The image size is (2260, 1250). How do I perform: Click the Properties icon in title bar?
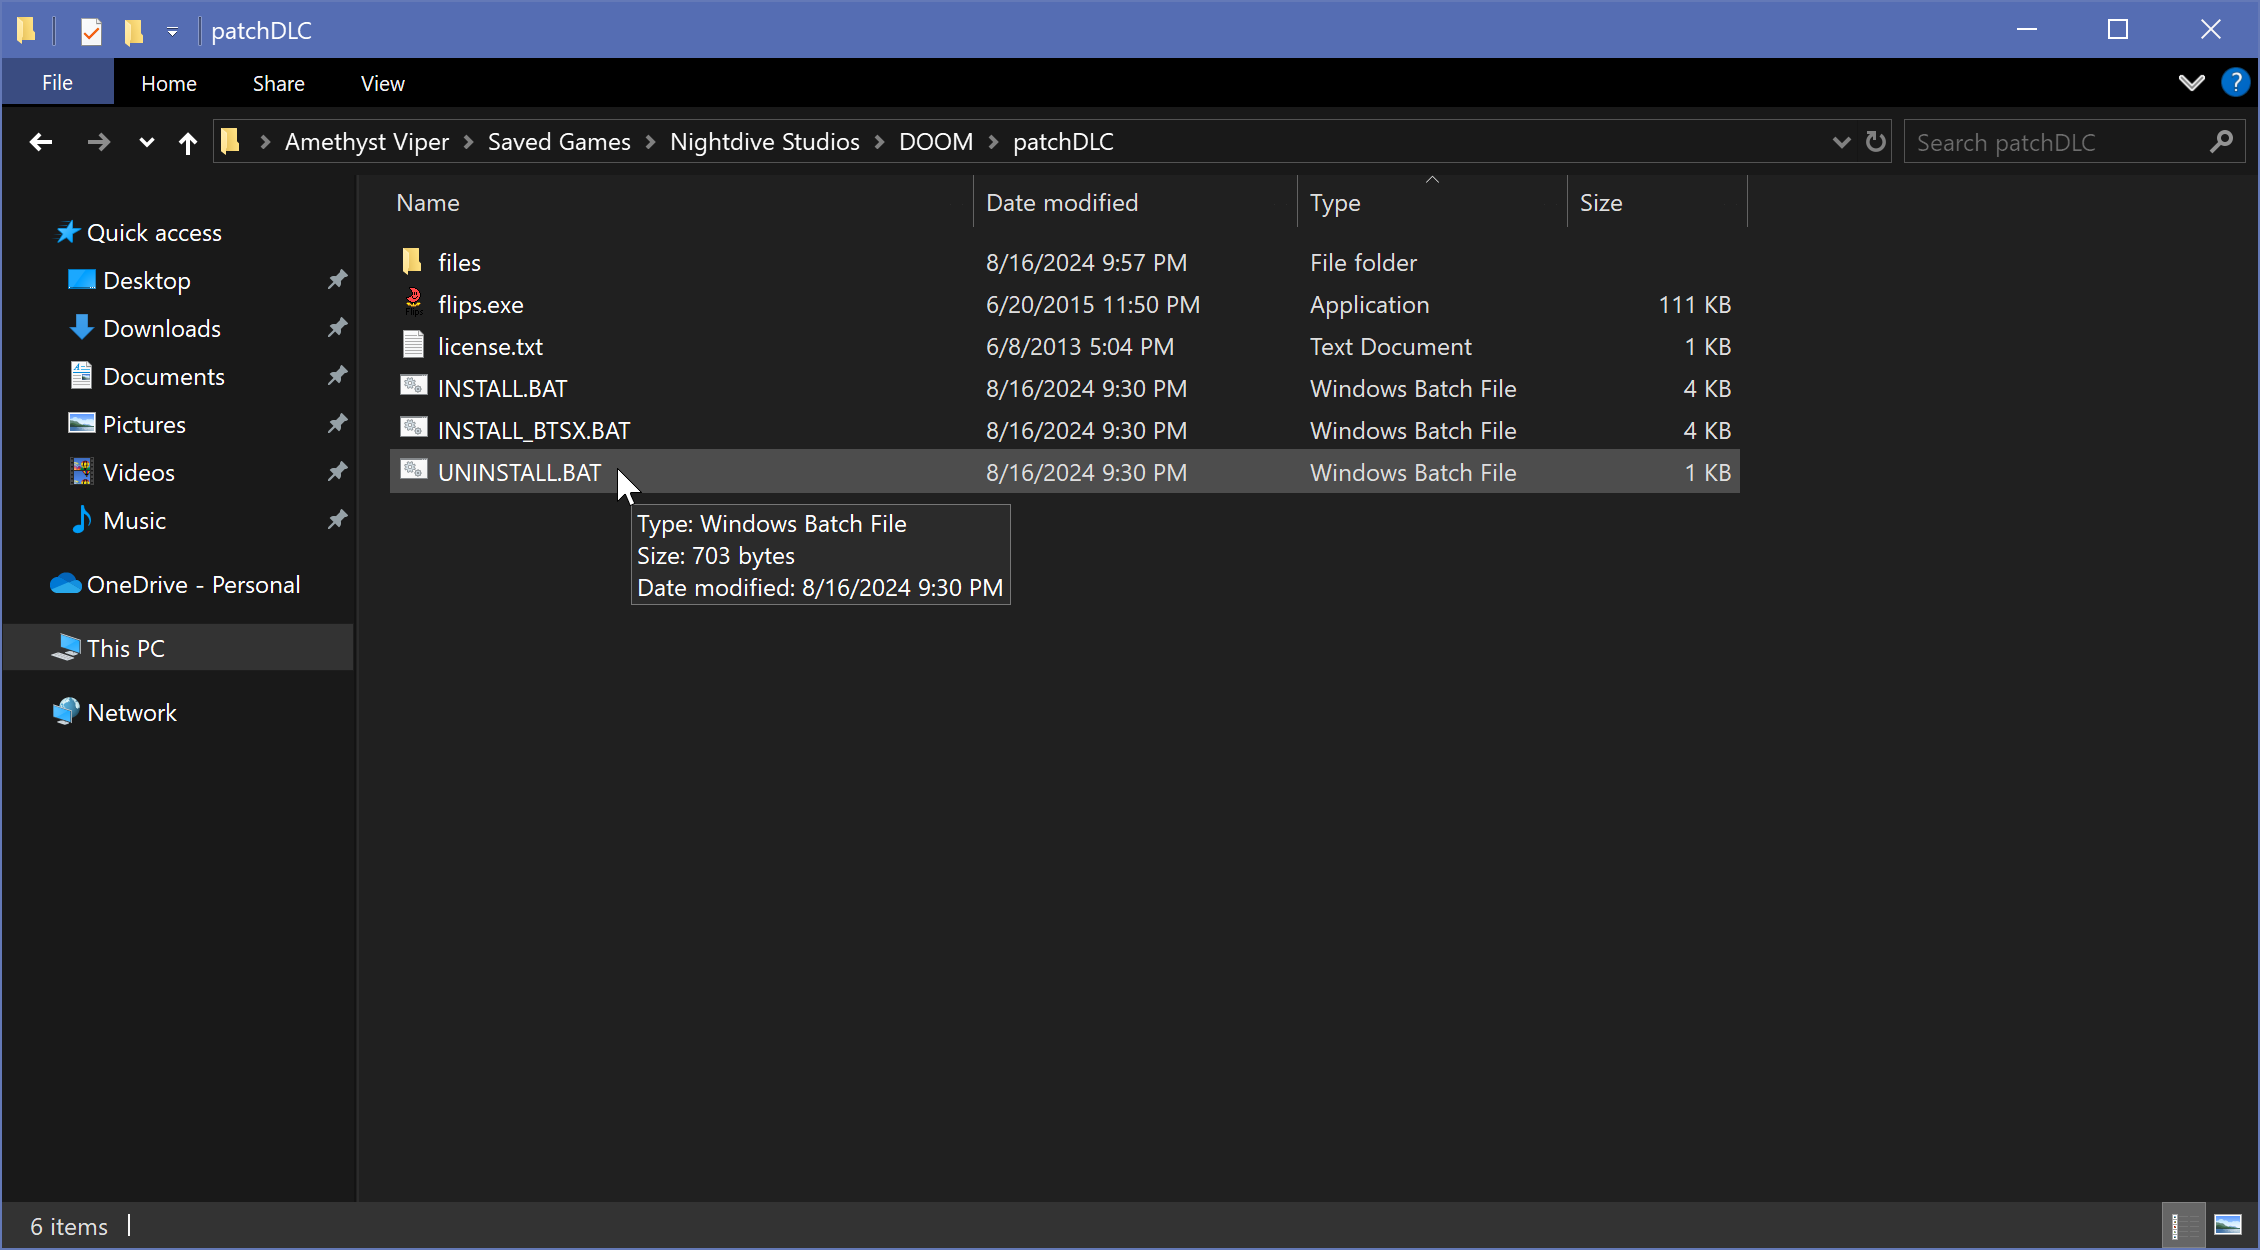tap(91, 31)
